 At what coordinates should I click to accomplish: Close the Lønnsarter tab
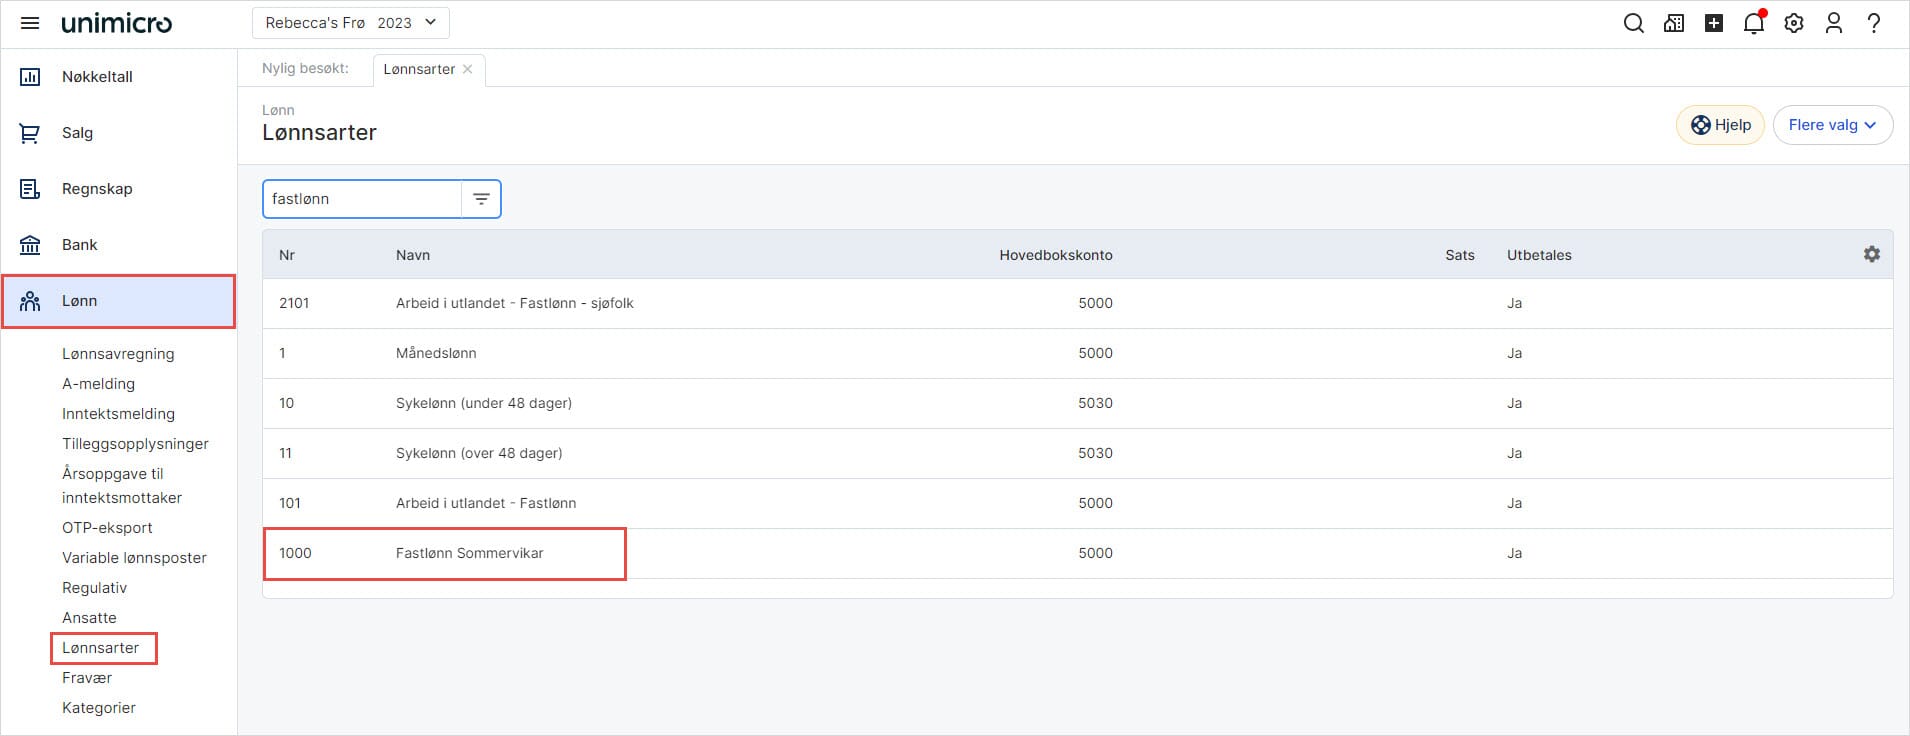point(467,69)
